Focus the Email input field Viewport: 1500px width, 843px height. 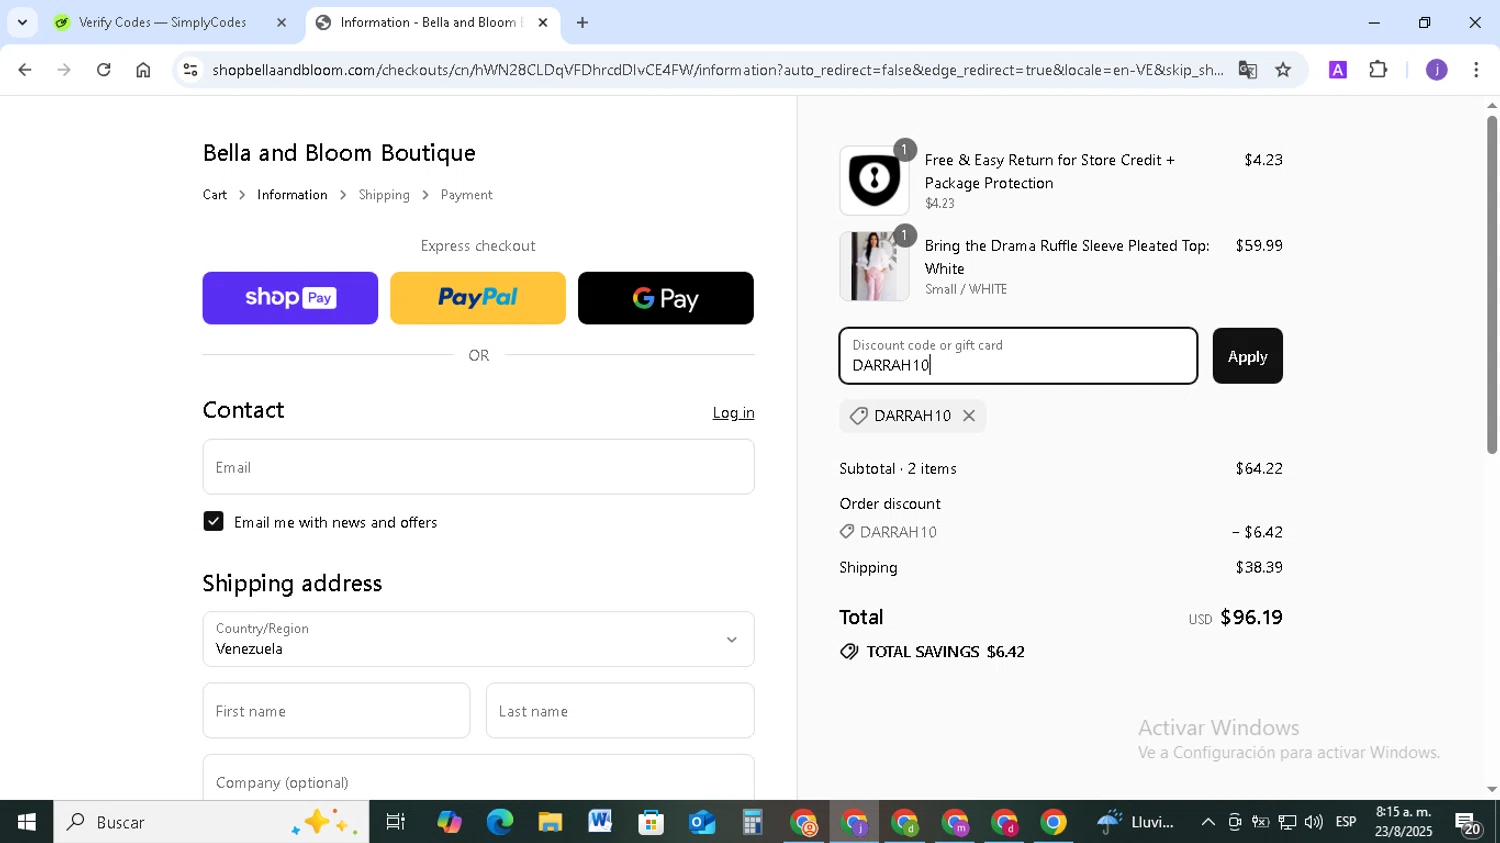478,467
